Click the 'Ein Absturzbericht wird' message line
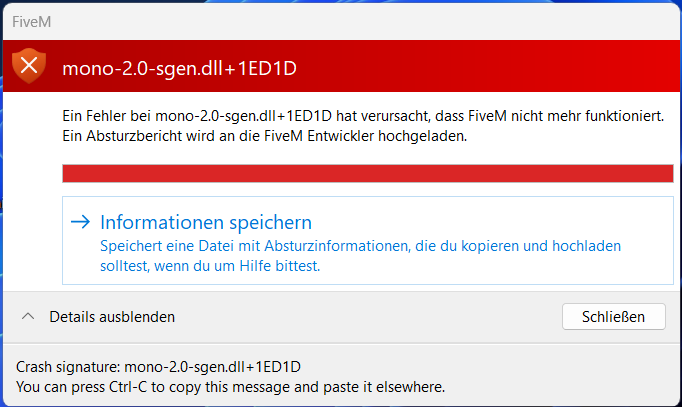The height and width of the screenshot is (407, 682). [265, 136]
